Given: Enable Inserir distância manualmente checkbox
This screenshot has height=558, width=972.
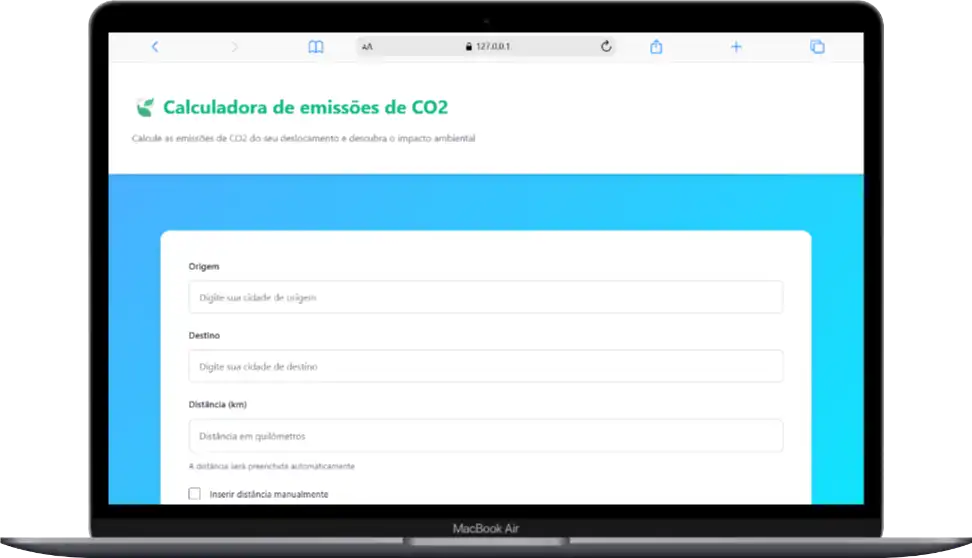Looking at the screenshot, I should click(x=194, y=494).
